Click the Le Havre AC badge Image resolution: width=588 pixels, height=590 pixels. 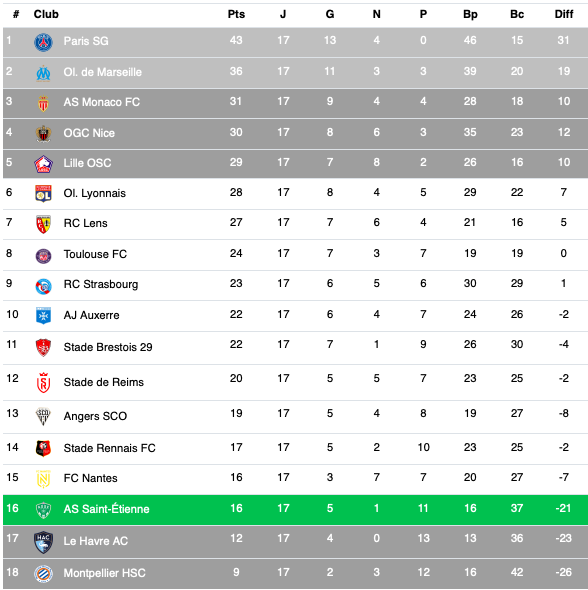click(x=43, y=542)
